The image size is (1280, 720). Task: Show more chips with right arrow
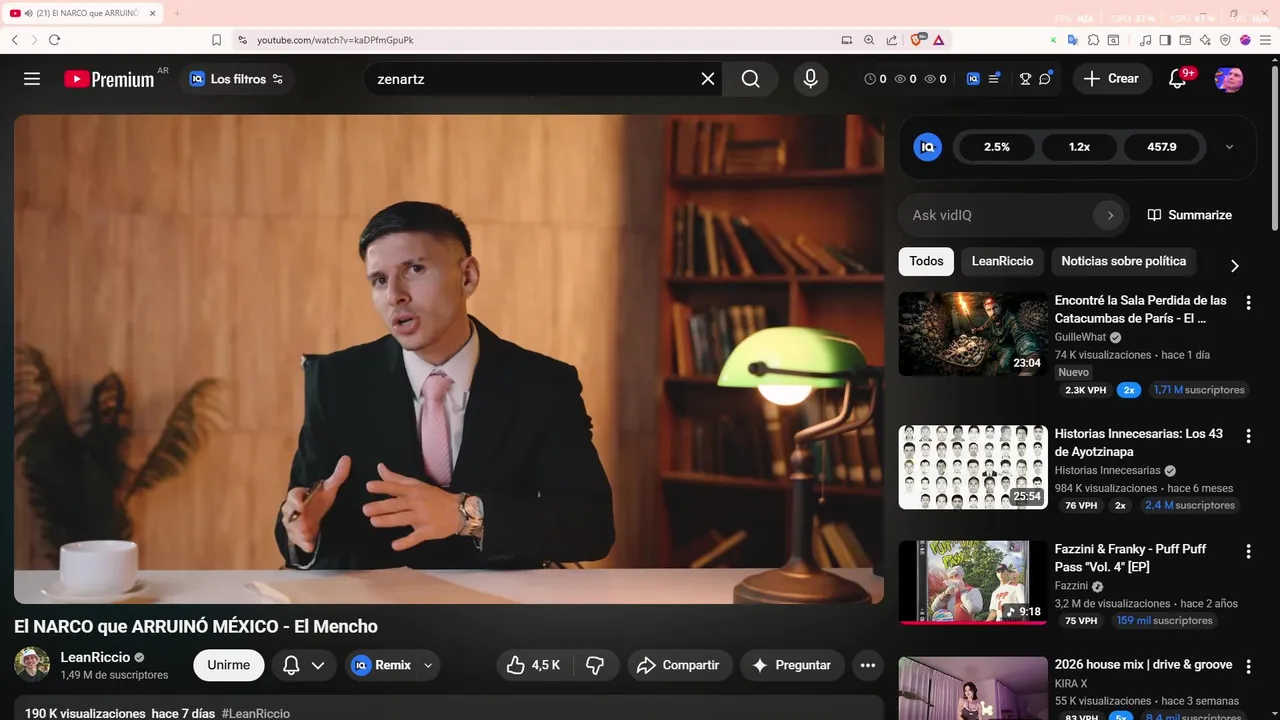[x=1234, y=265]
